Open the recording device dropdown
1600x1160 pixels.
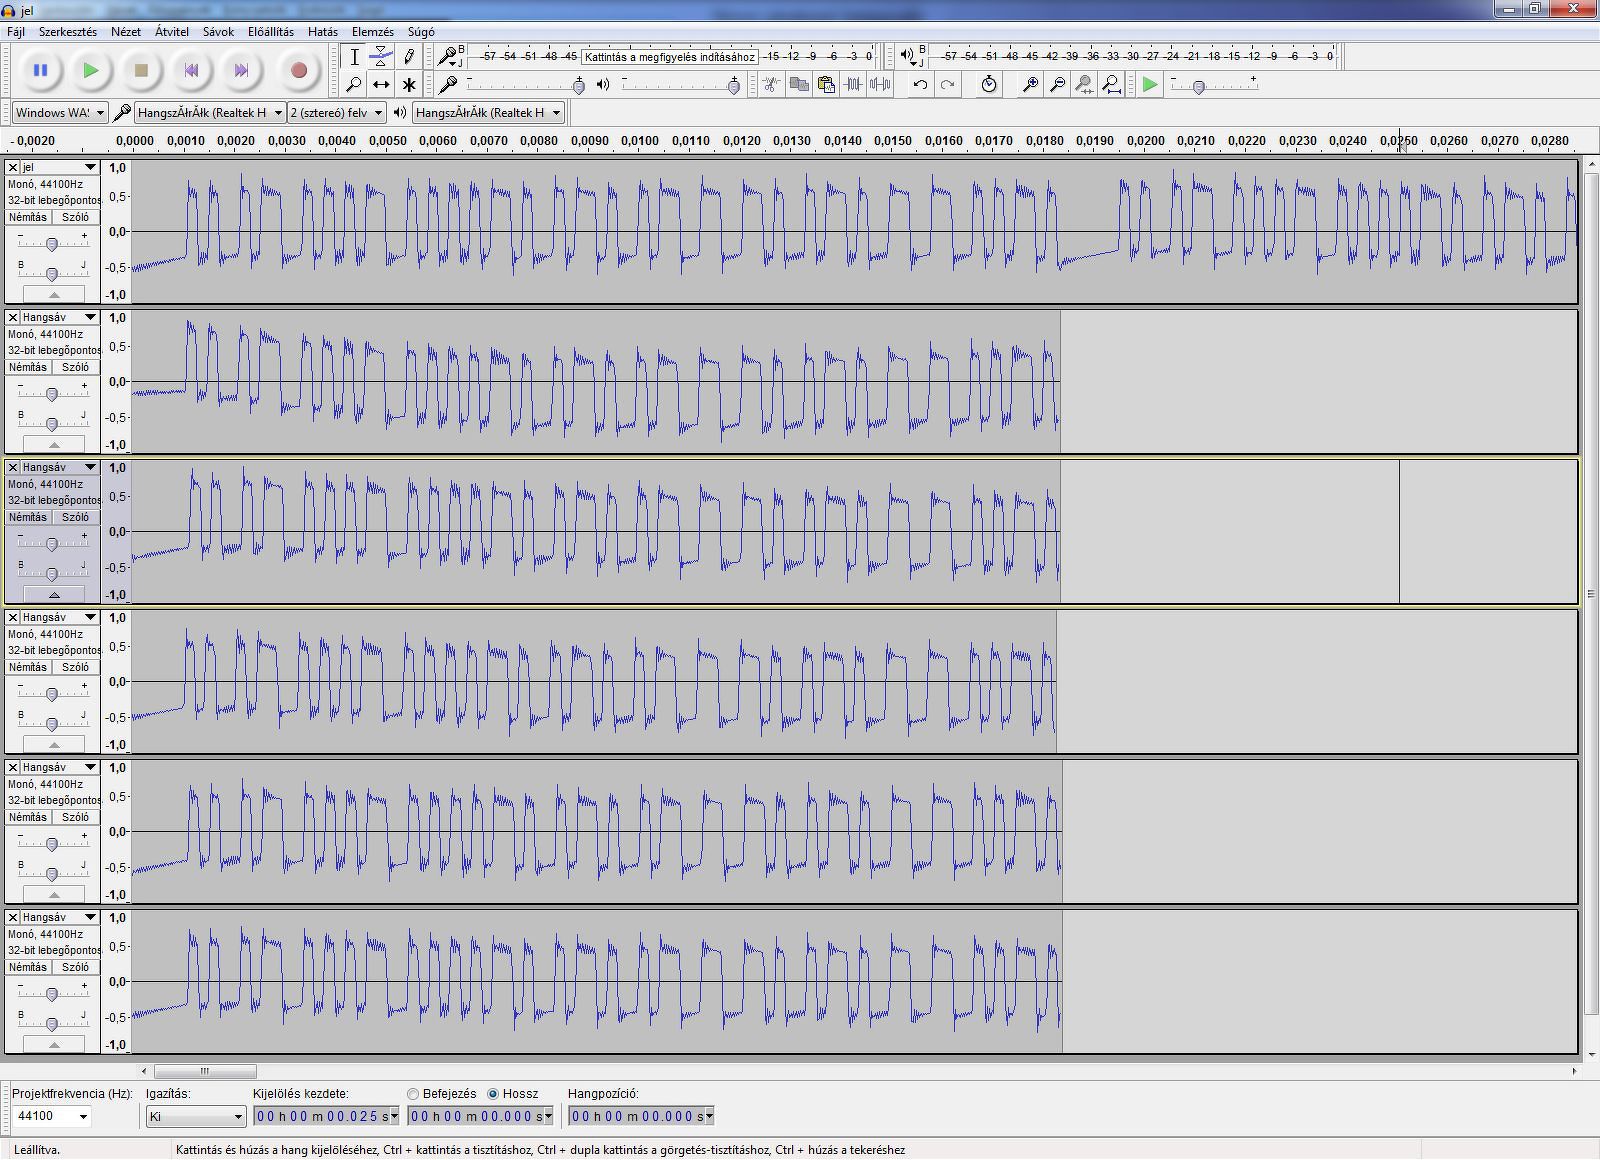210,113
